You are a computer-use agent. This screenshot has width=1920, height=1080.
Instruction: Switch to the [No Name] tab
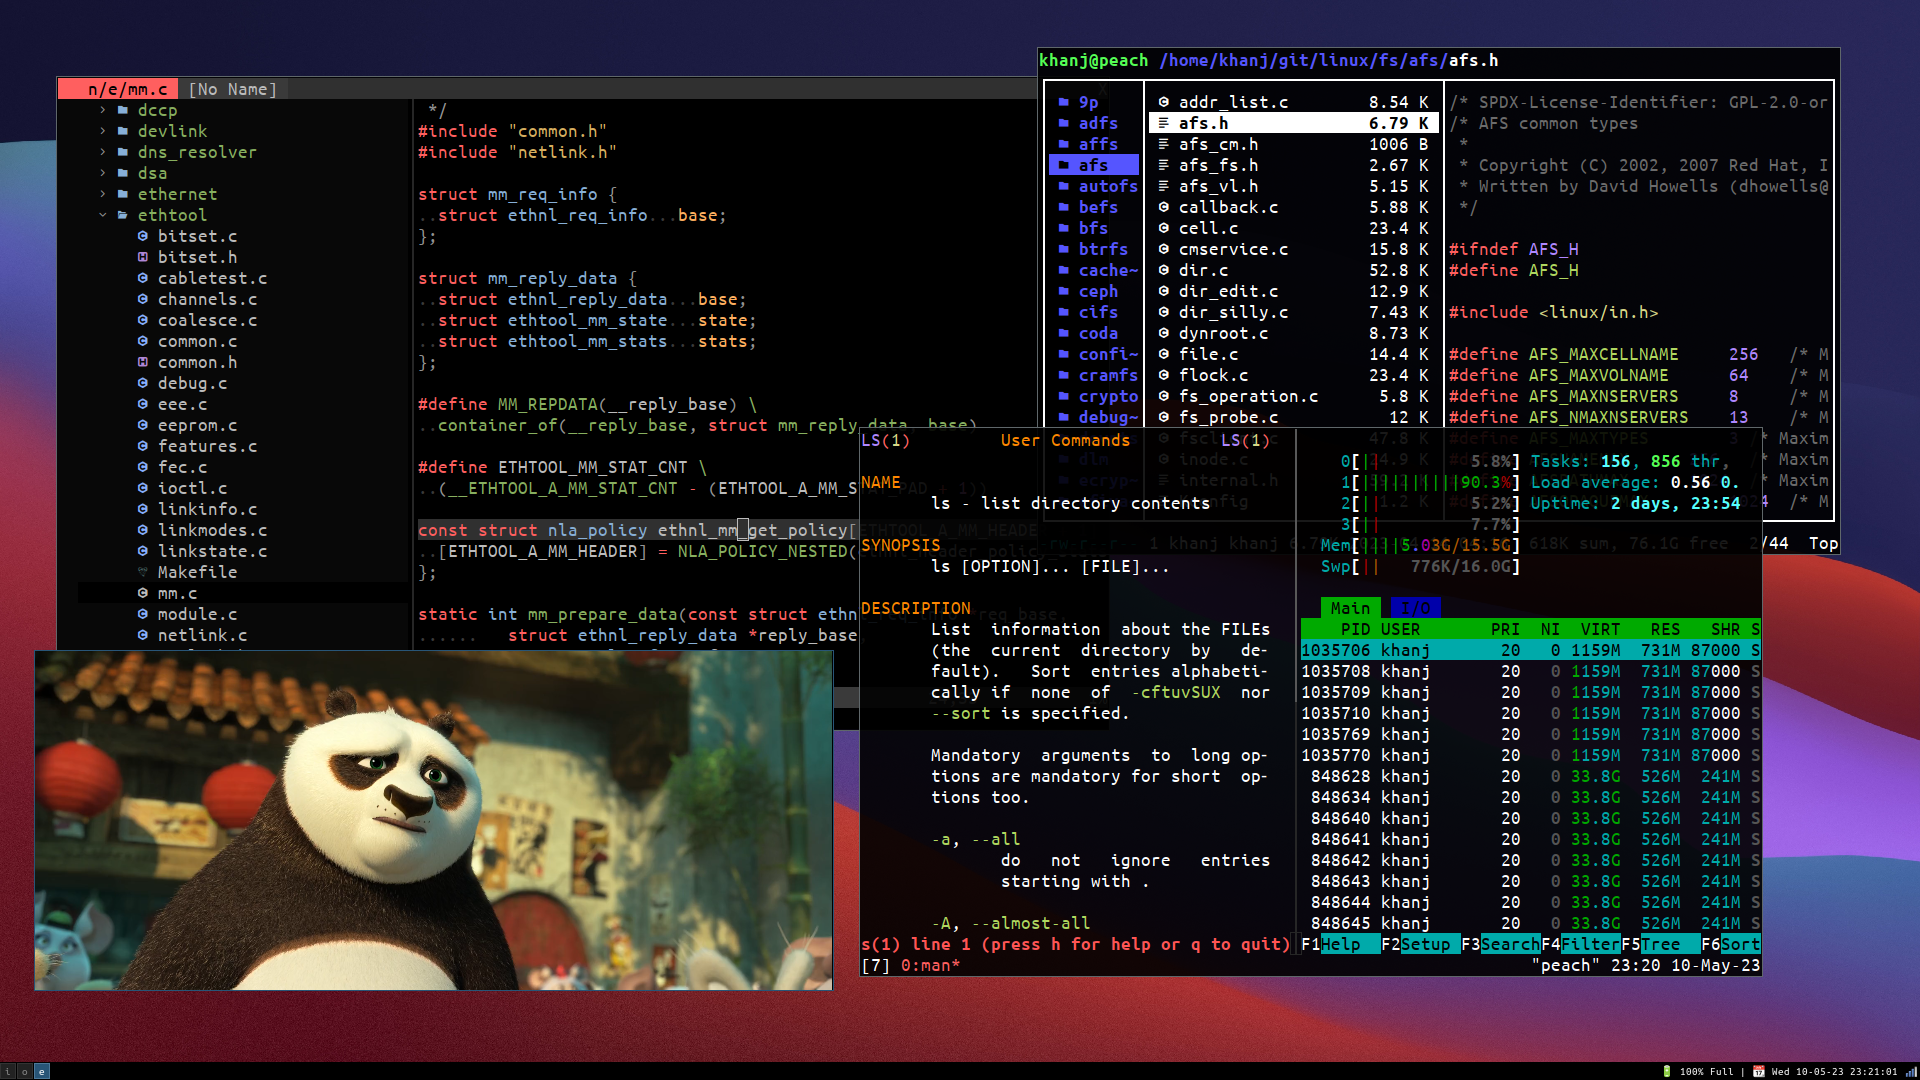(232, 89)
